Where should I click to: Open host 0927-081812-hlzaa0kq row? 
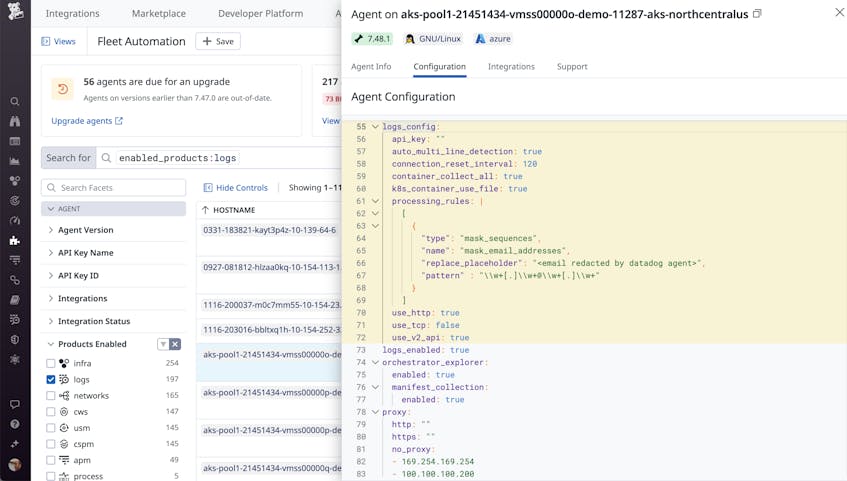click(271, 267)
